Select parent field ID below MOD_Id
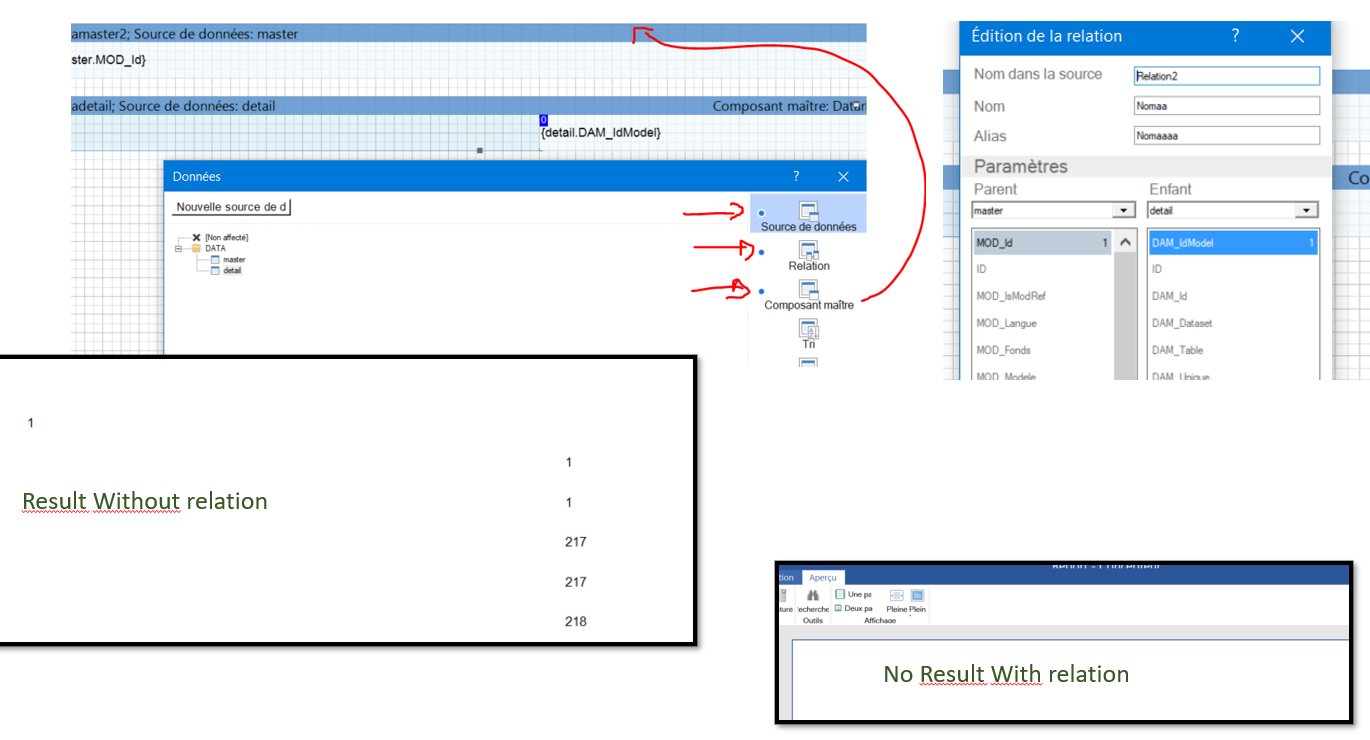The width and height of the screenshot is (1370, 740). pos(1042,269)
